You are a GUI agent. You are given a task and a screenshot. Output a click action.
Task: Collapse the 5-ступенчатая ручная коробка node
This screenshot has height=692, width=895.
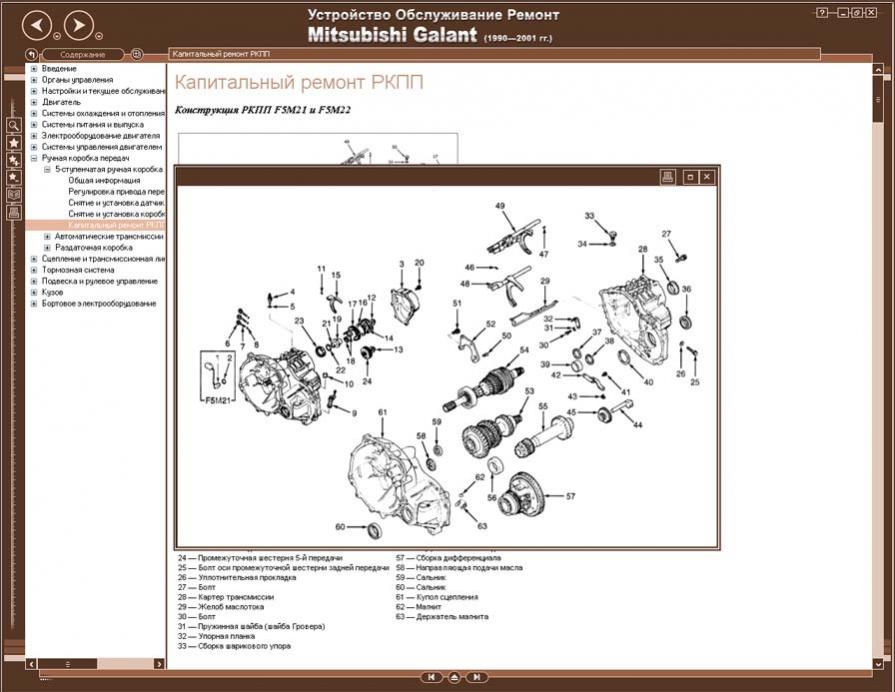pos(47,170)
